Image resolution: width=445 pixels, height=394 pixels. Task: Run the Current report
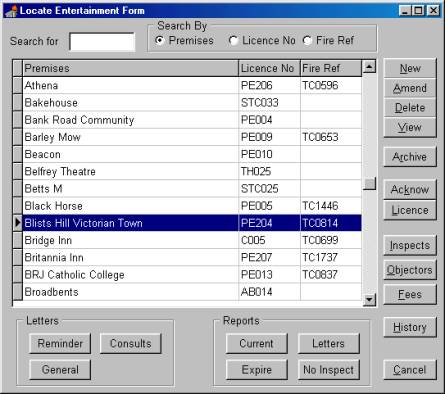pos(257,343)
